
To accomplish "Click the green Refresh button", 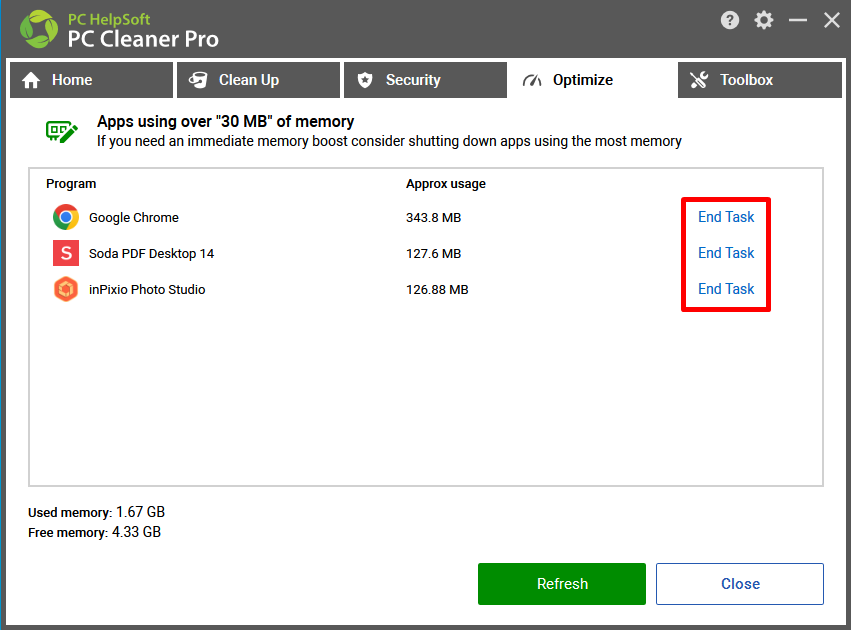I will 562,584.
